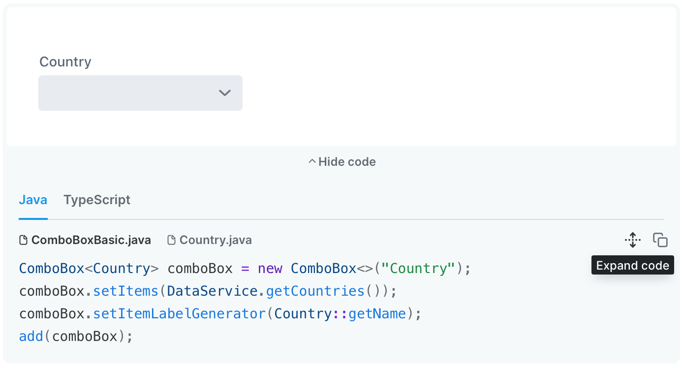Screen dimensions: 682x368
Task: Focus the empty Country combo box field
Action: pyautogui.click(x=140, y=93)
